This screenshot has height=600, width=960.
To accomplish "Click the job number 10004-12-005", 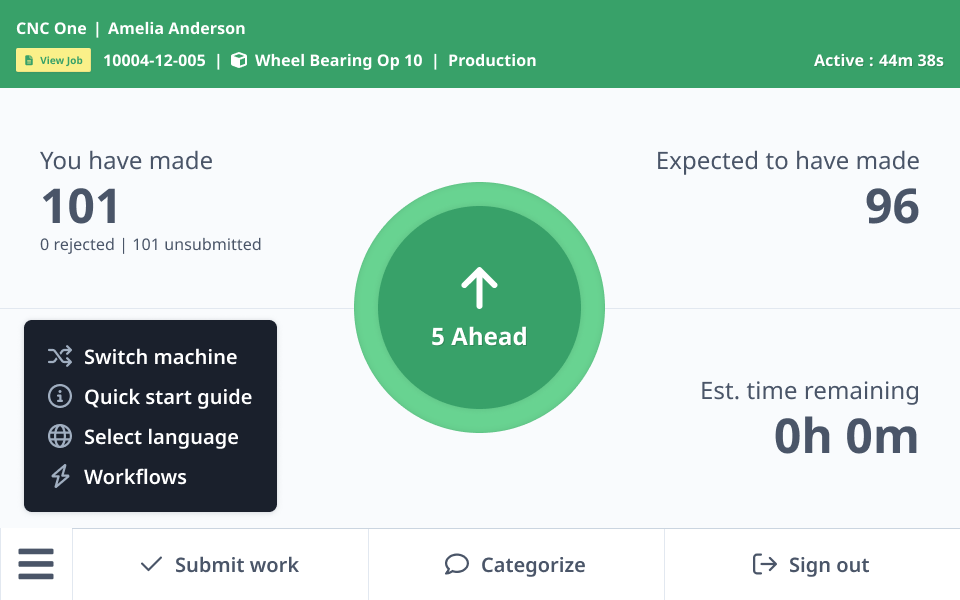I will tap(154, 61).
